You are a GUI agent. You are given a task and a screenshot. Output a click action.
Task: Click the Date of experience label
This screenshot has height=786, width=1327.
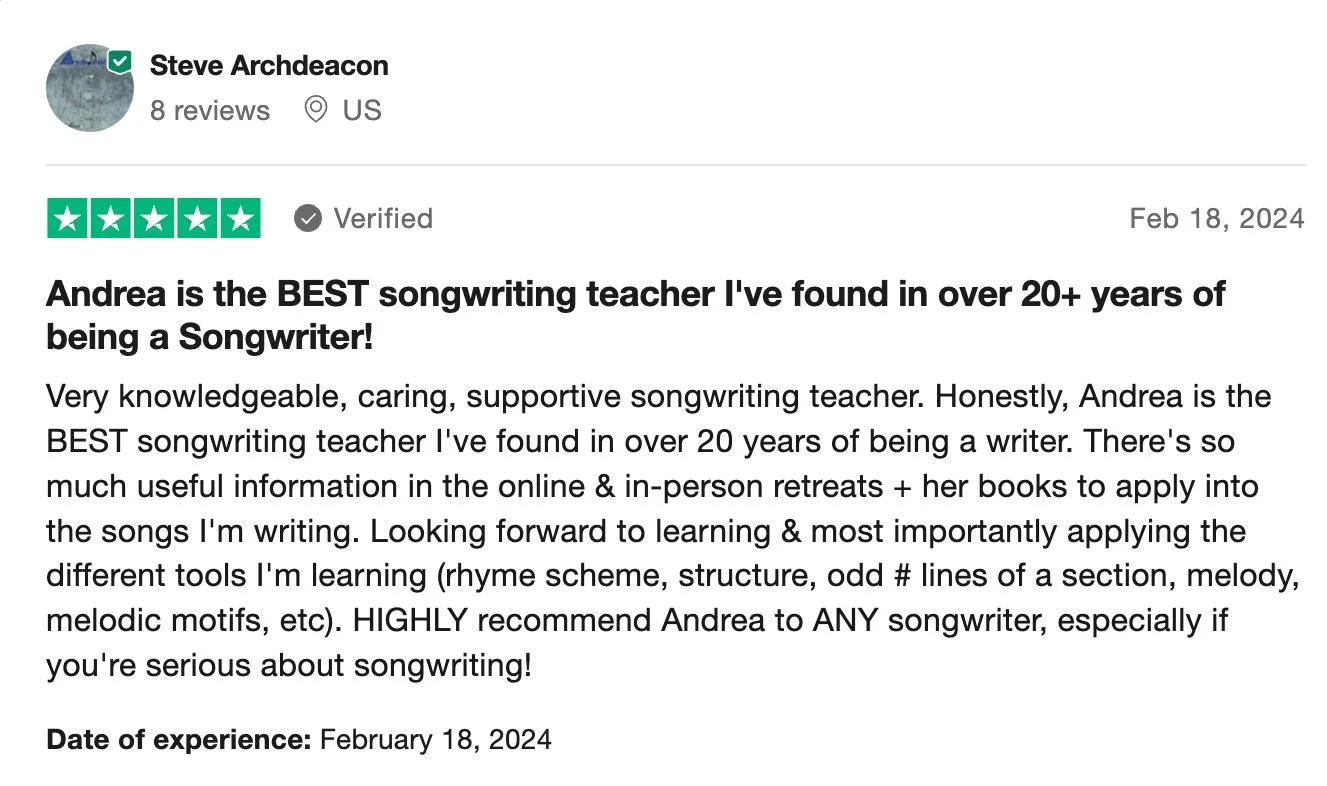click(180, 740)
